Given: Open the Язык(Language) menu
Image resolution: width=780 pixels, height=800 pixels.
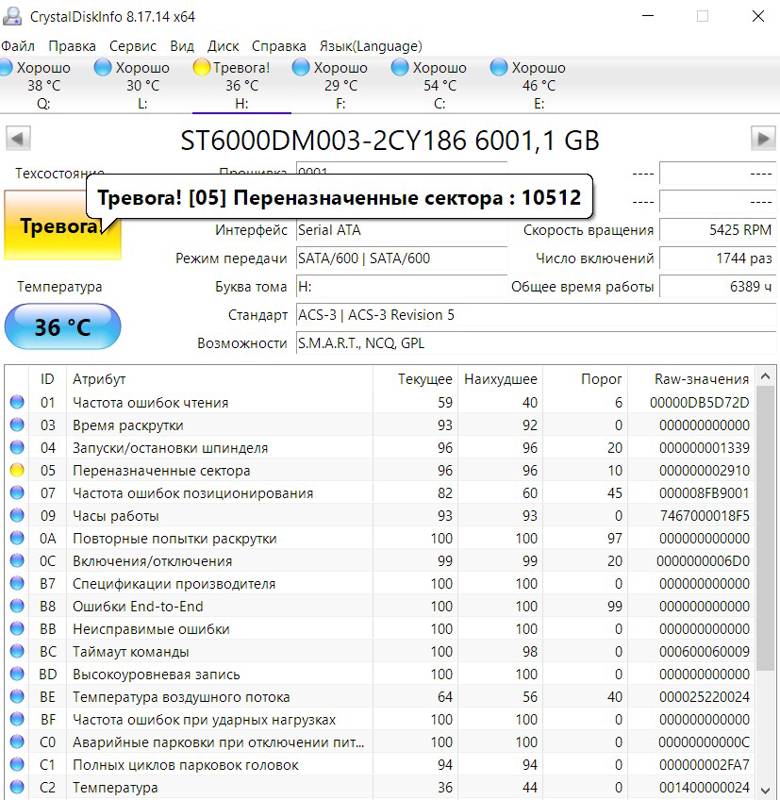Looking at the screenshot, I should [x=371, y=46].
